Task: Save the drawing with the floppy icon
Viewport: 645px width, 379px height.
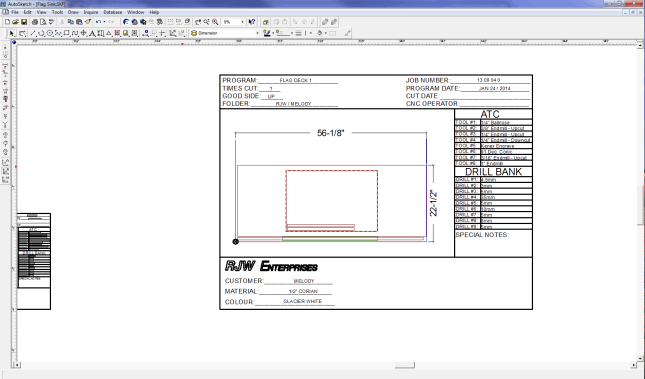Action: (x=24, y=22)
